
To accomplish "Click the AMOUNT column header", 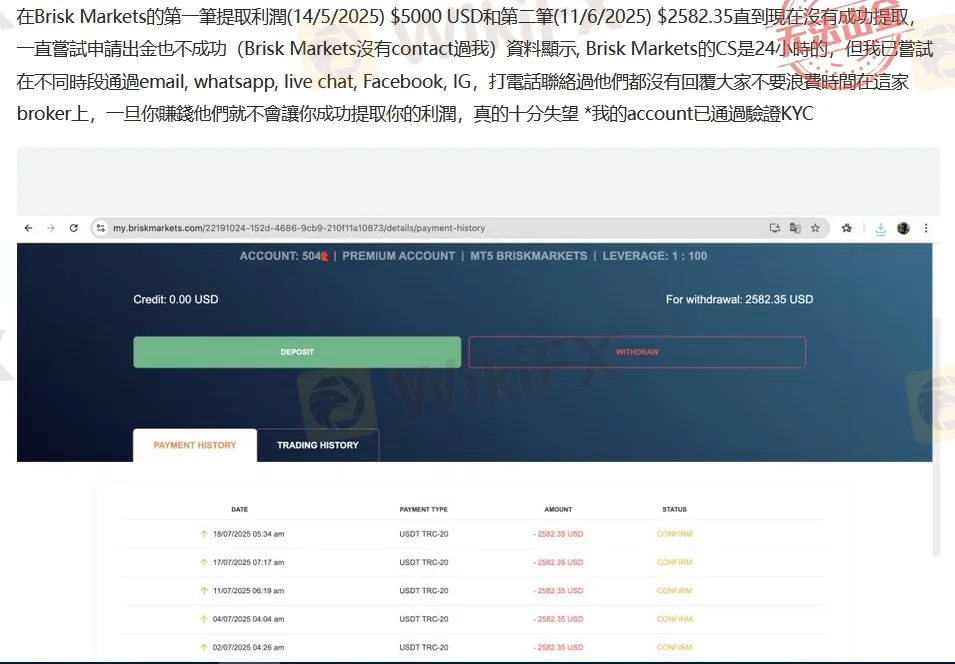I will (x=558, y=509).
